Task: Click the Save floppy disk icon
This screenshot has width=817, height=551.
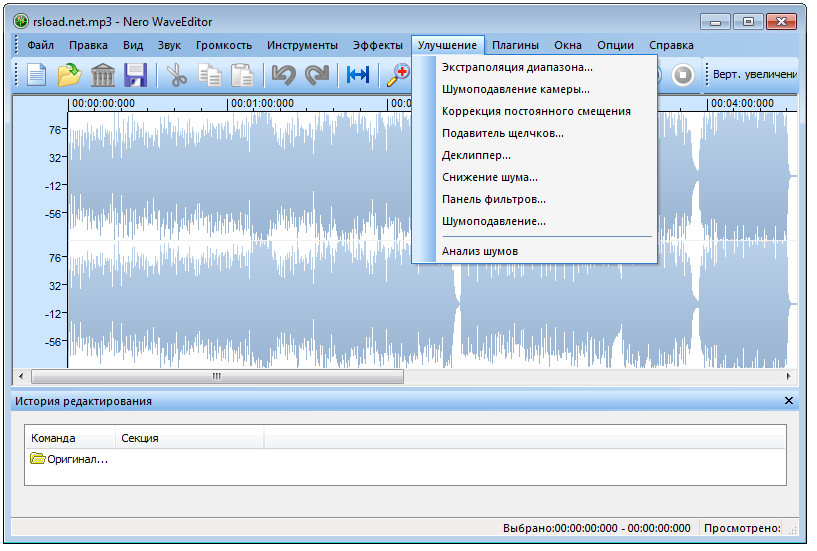Action: point(135,75)
